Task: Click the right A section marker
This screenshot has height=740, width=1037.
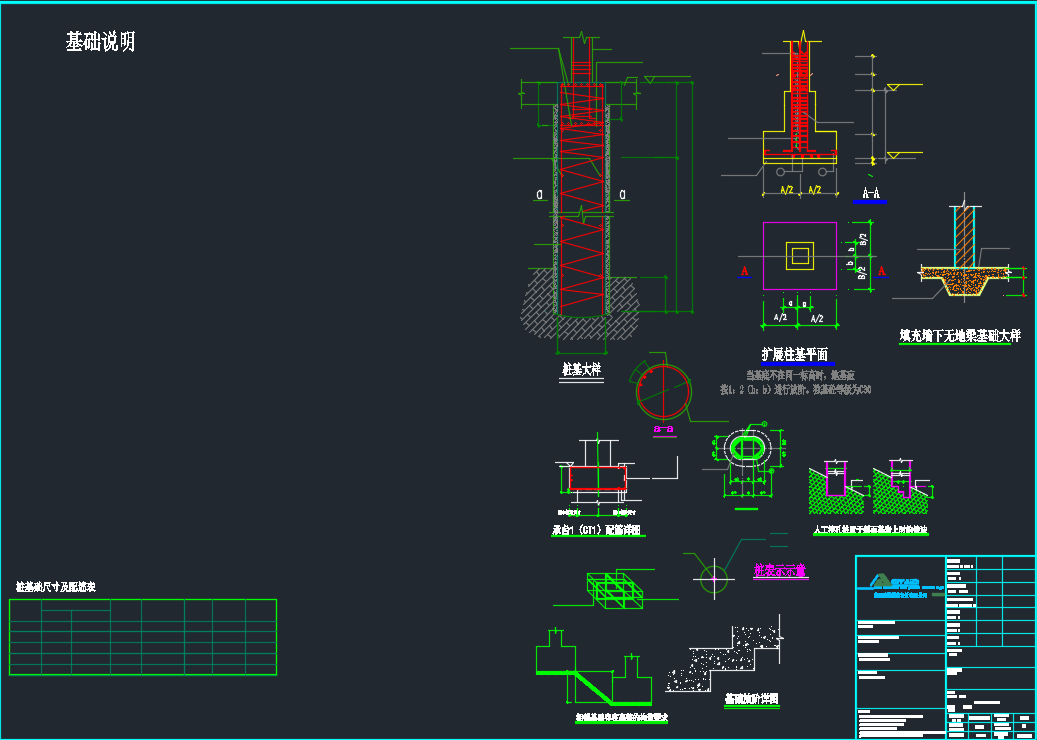Action: pos(882,272)
